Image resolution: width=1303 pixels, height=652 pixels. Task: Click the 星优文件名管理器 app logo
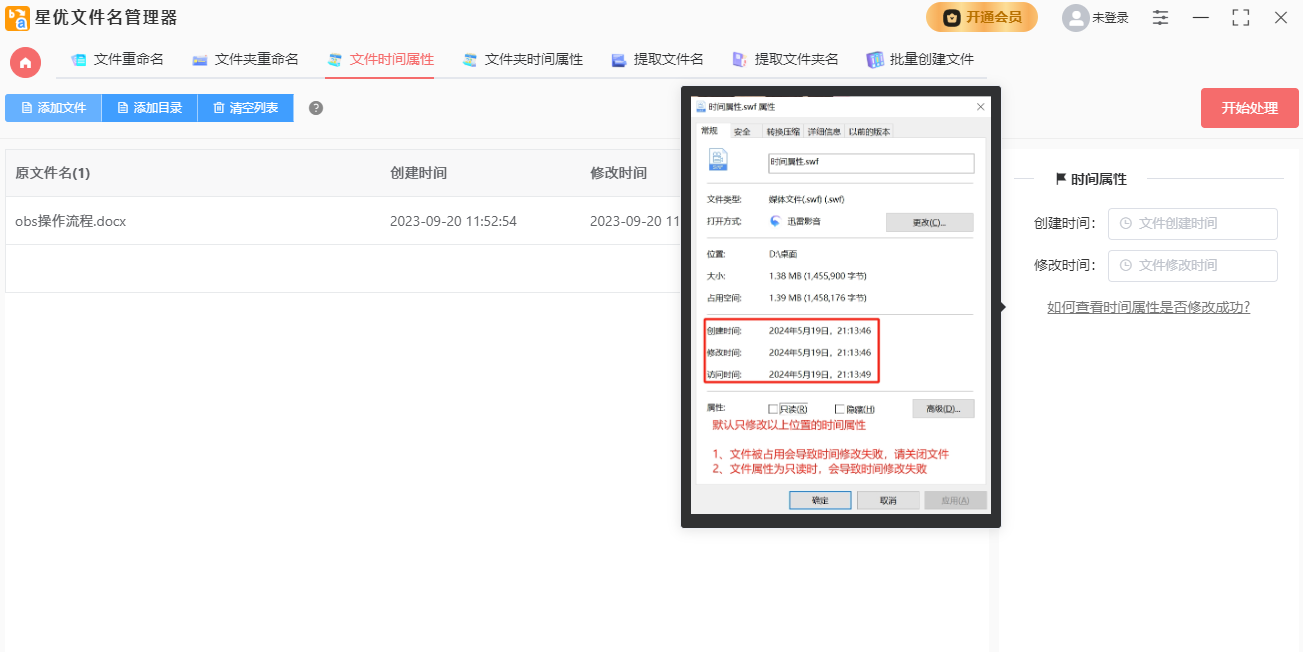[x=17, y=18]
